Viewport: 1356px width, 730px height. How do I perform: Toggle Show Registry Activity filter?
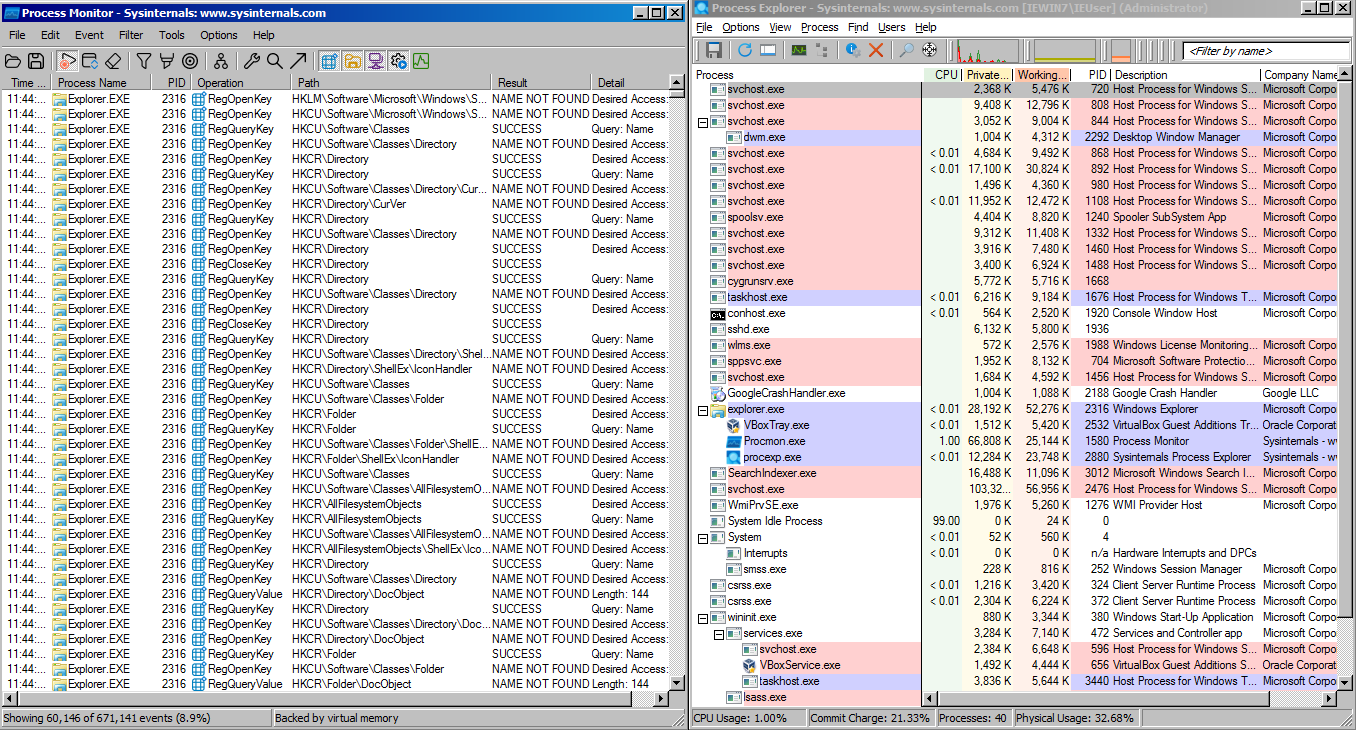(329, 61)
